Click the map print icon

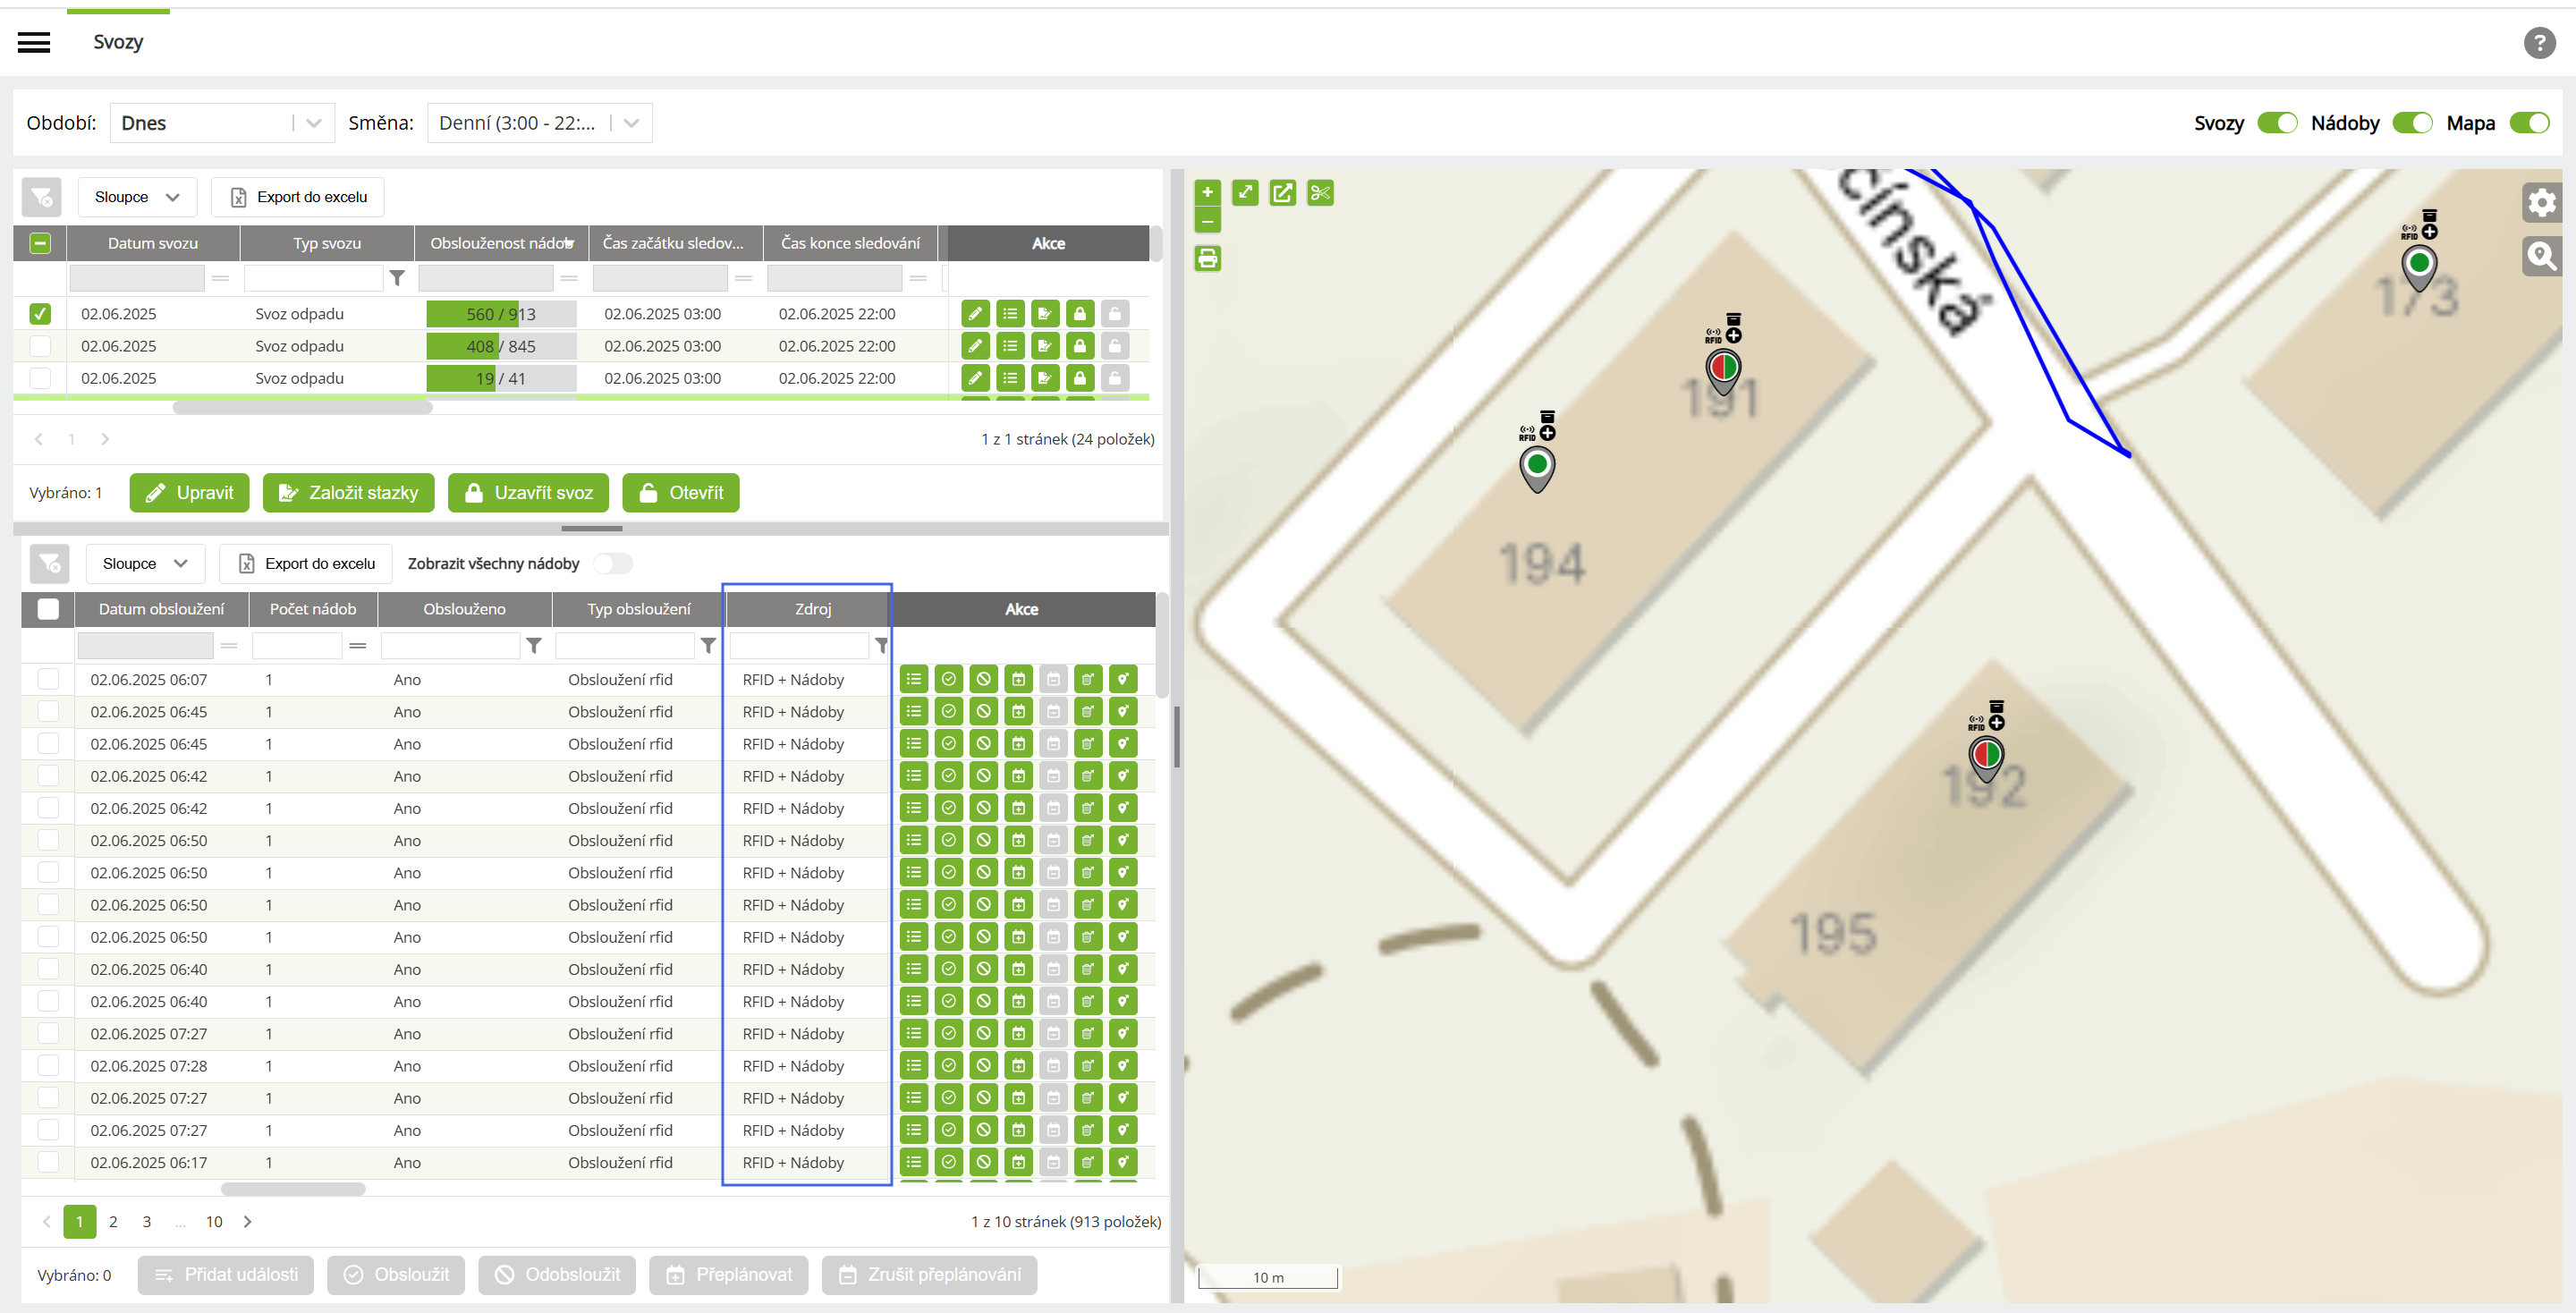pos(1207,259)
